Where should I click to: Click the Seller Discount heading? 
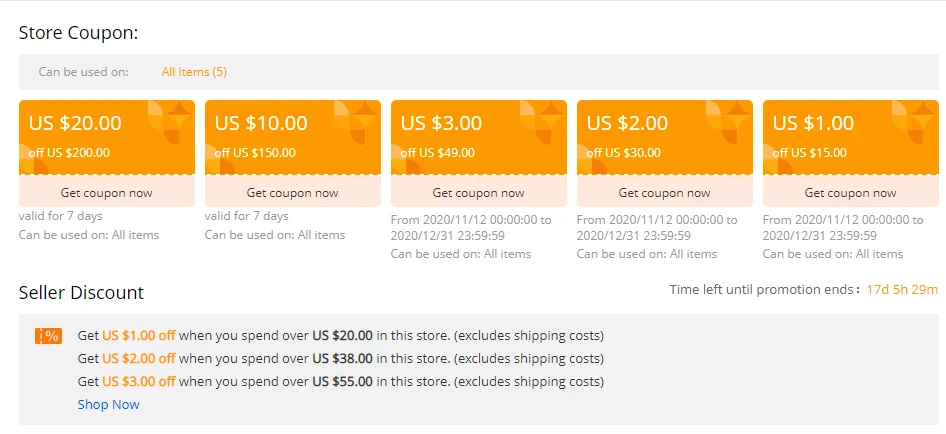coord(81,293)
